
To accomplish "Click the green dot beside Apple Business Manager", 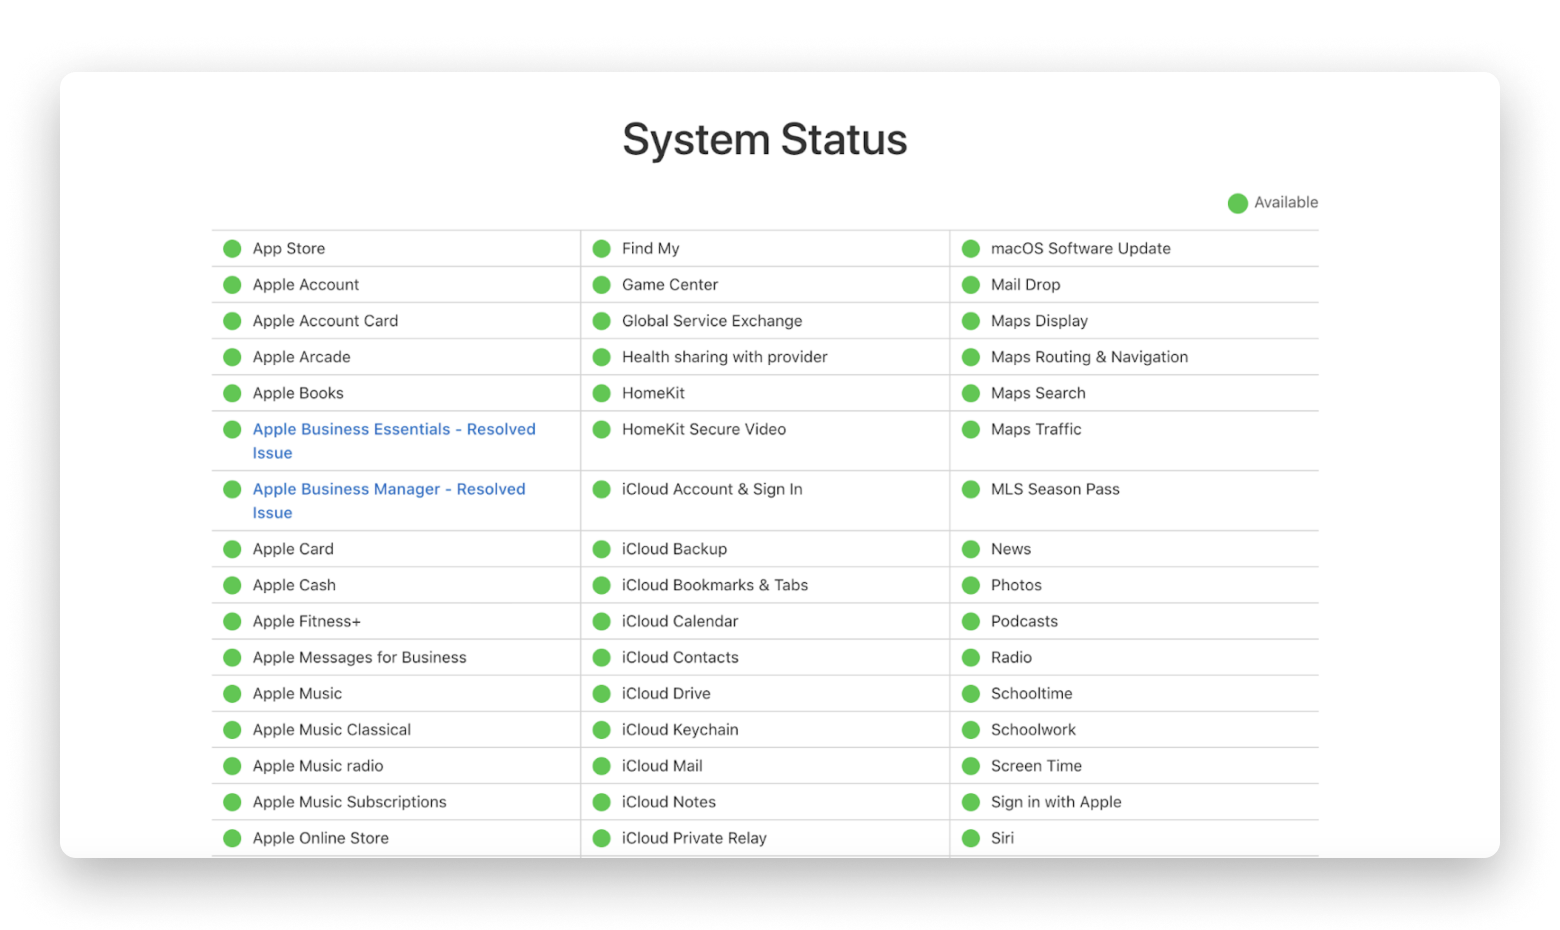I will click(232, 489).
